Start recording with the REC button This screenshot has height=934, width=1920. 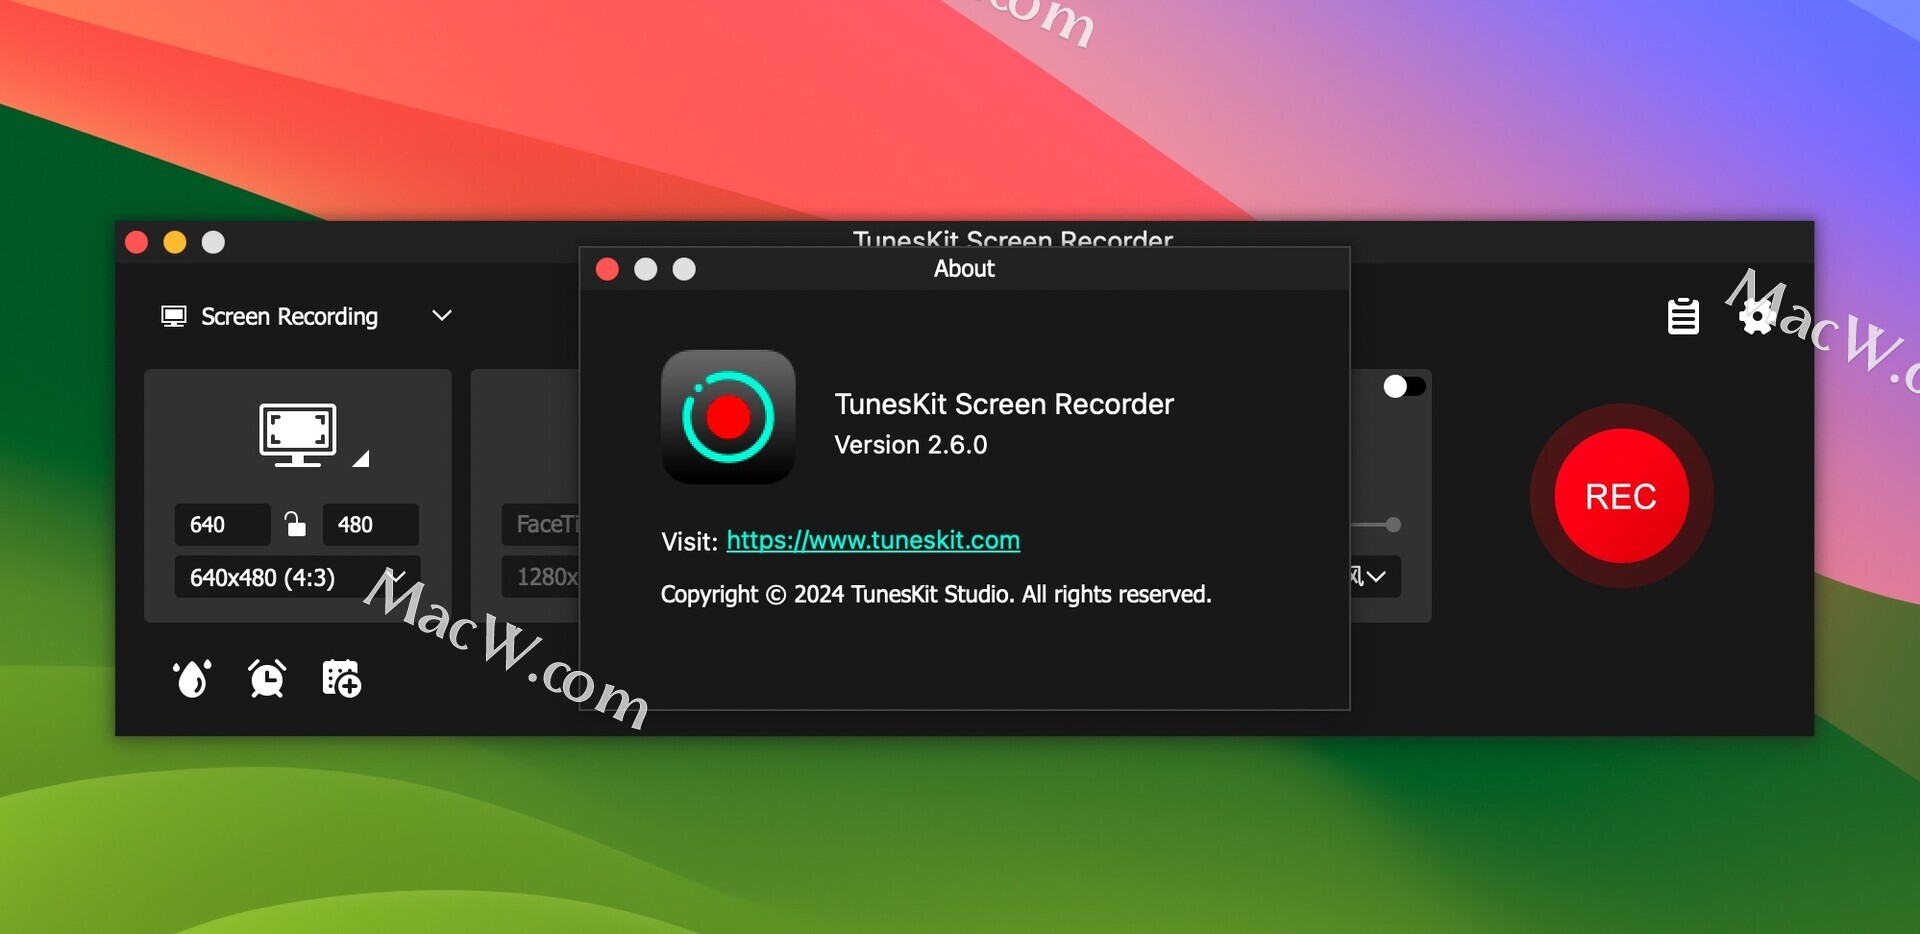[1621, 496]
